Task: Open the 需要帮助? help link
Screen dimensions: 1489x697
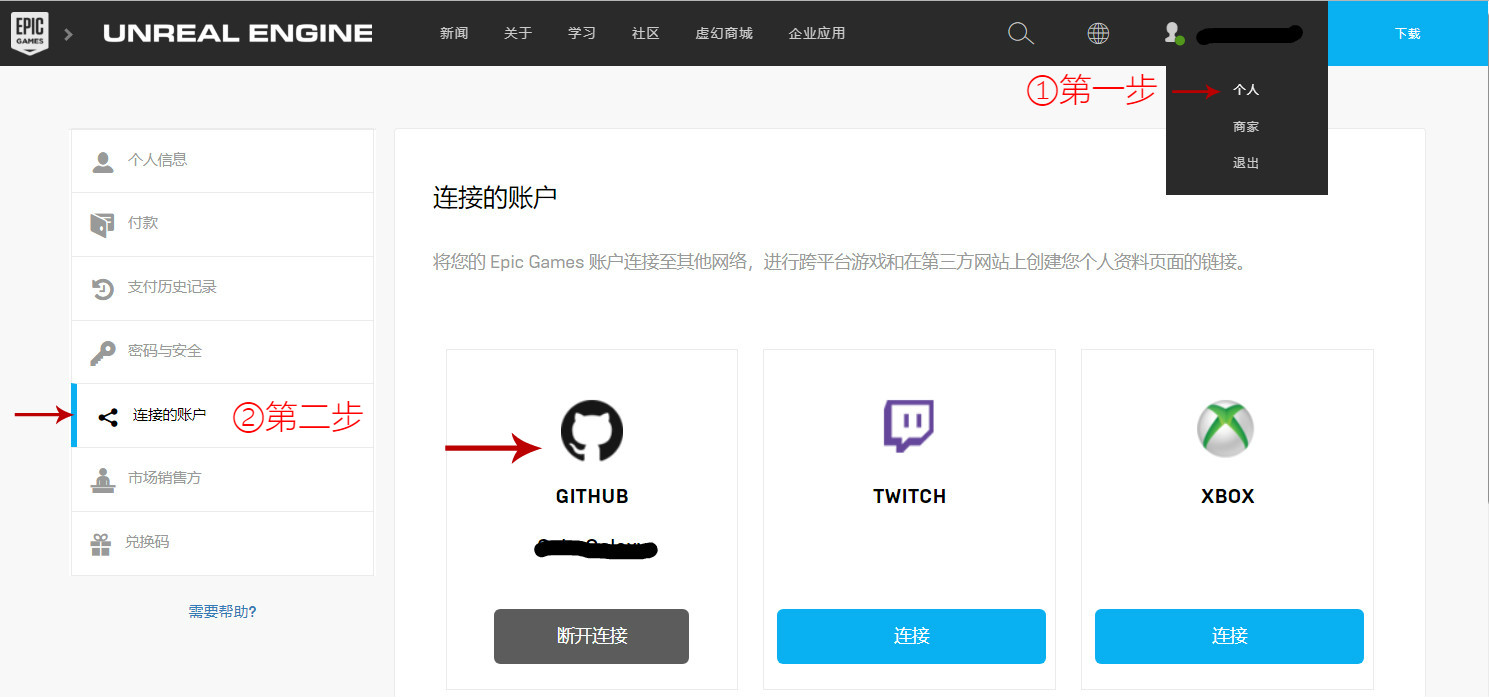Action: click(222, 611)
